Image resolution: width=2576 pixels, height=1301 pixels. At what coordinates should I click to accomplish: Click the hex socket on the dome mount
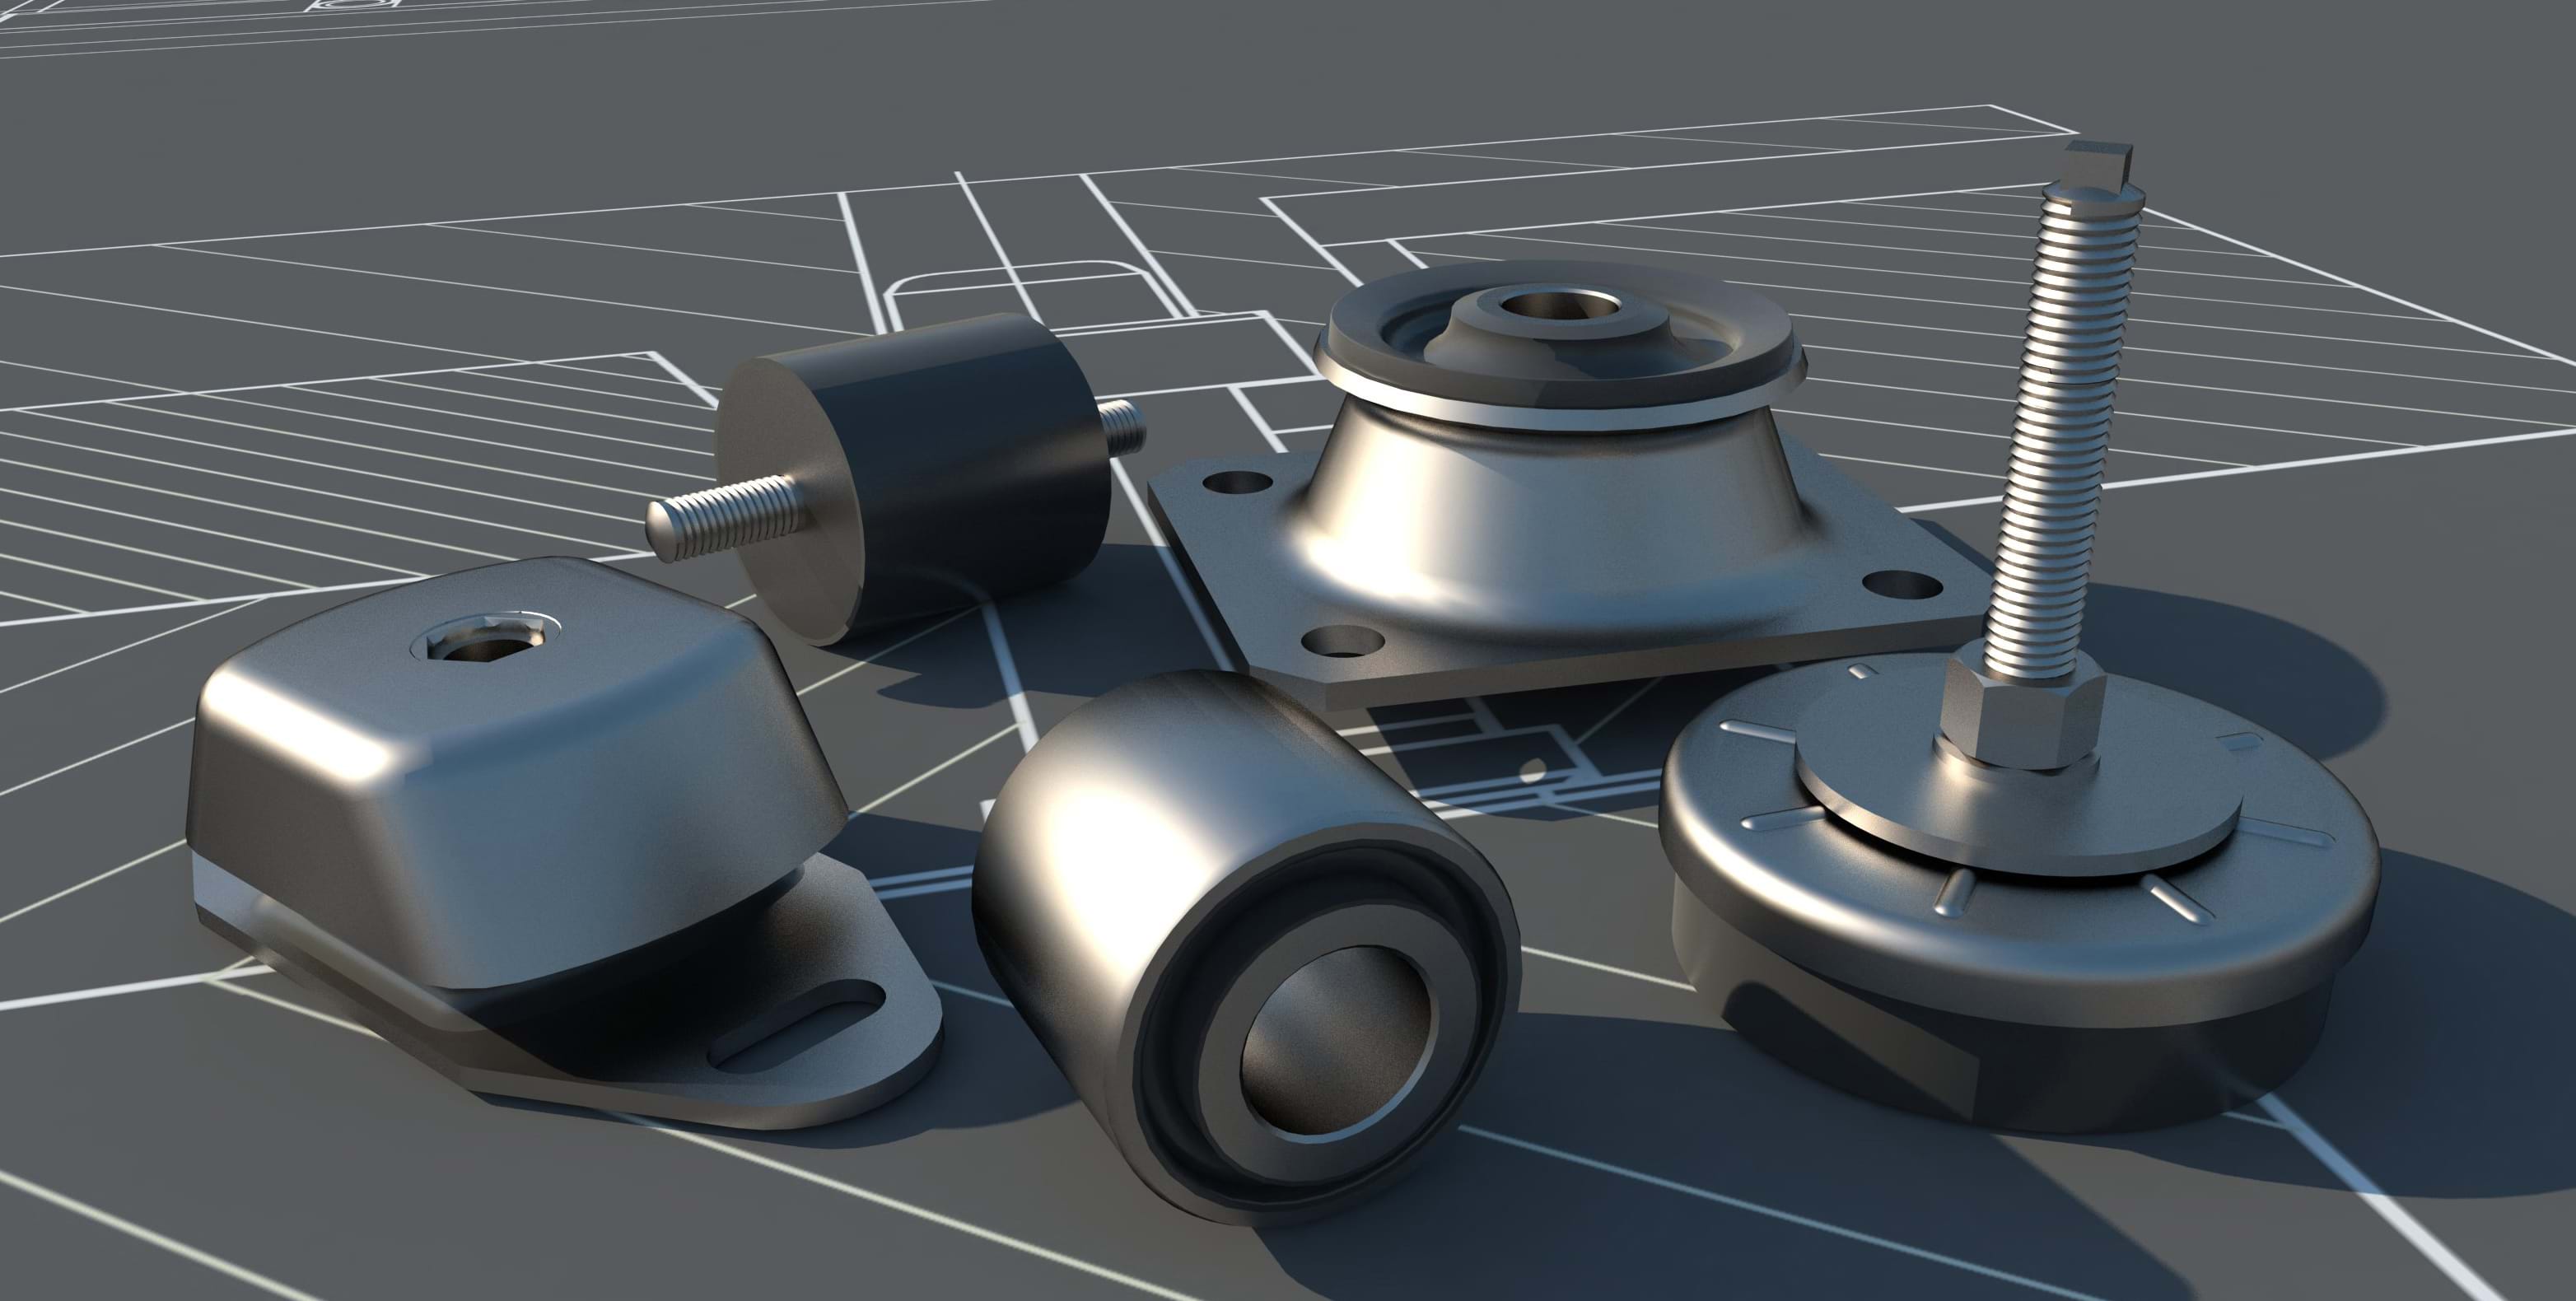click(x=485, y=641)
